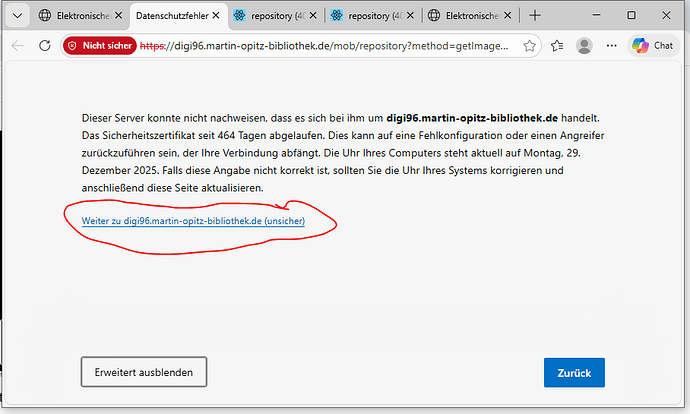The image size is (690, 414).
Task: Click the globe icon on last tab
Action: point(434,15)
